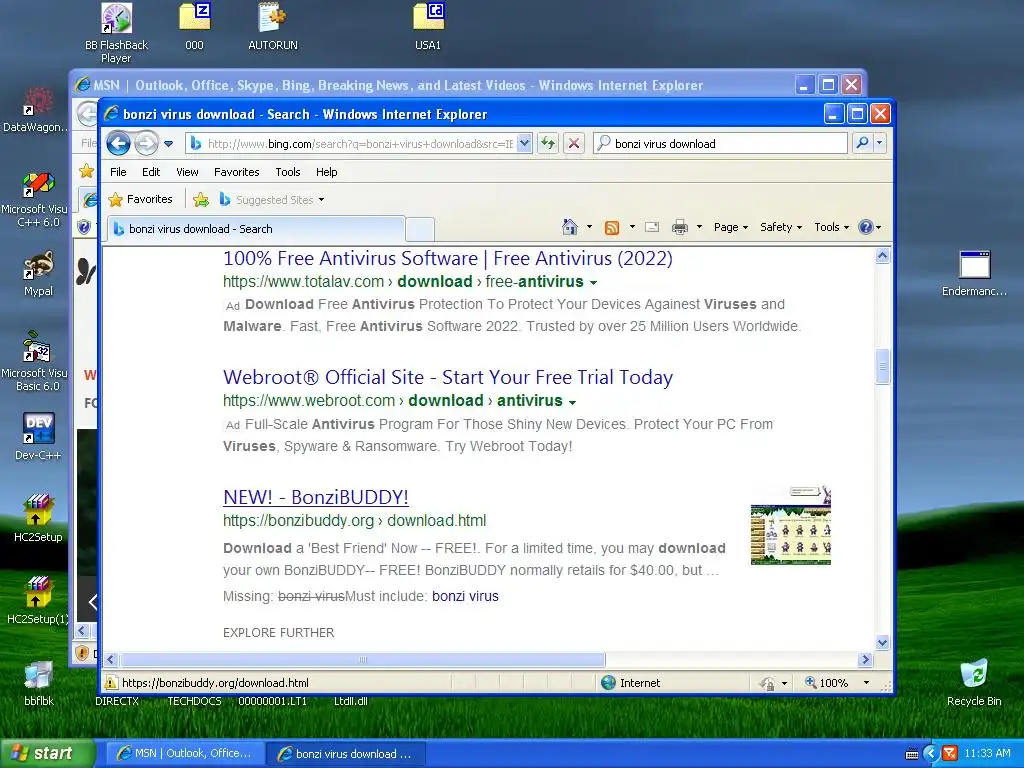Open a new blank tab
Image resolution: width=1024 pixels, height=768 pixels.
click(x=420, y=229)
